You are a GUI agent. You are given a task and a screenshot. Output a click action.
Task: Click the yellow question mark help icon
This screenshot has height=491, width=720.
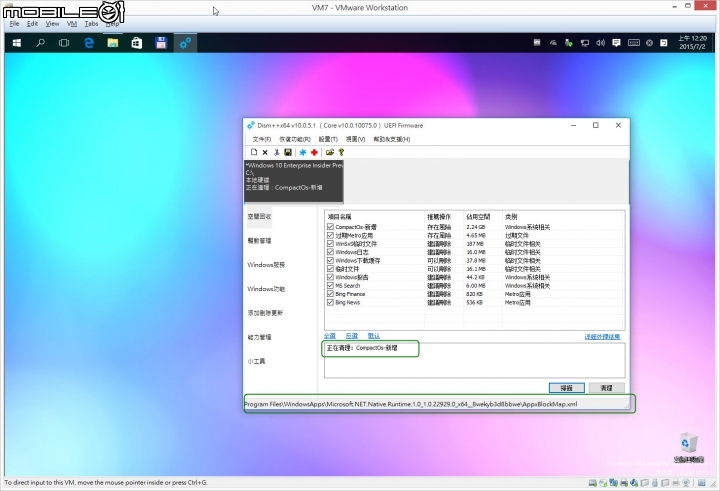pos(341,152)
